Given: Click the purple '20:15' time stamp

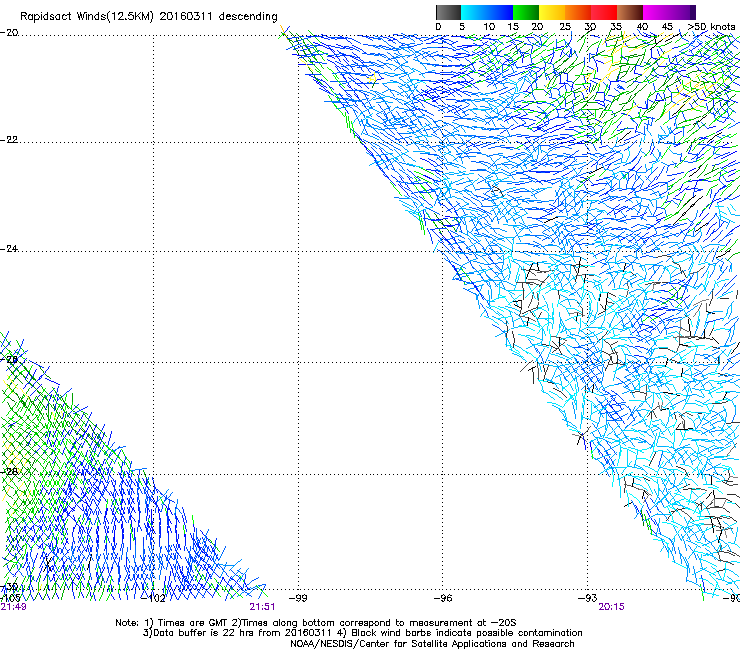Looking at the screenshot, I should pyautogui.click(x=612, y=607).
